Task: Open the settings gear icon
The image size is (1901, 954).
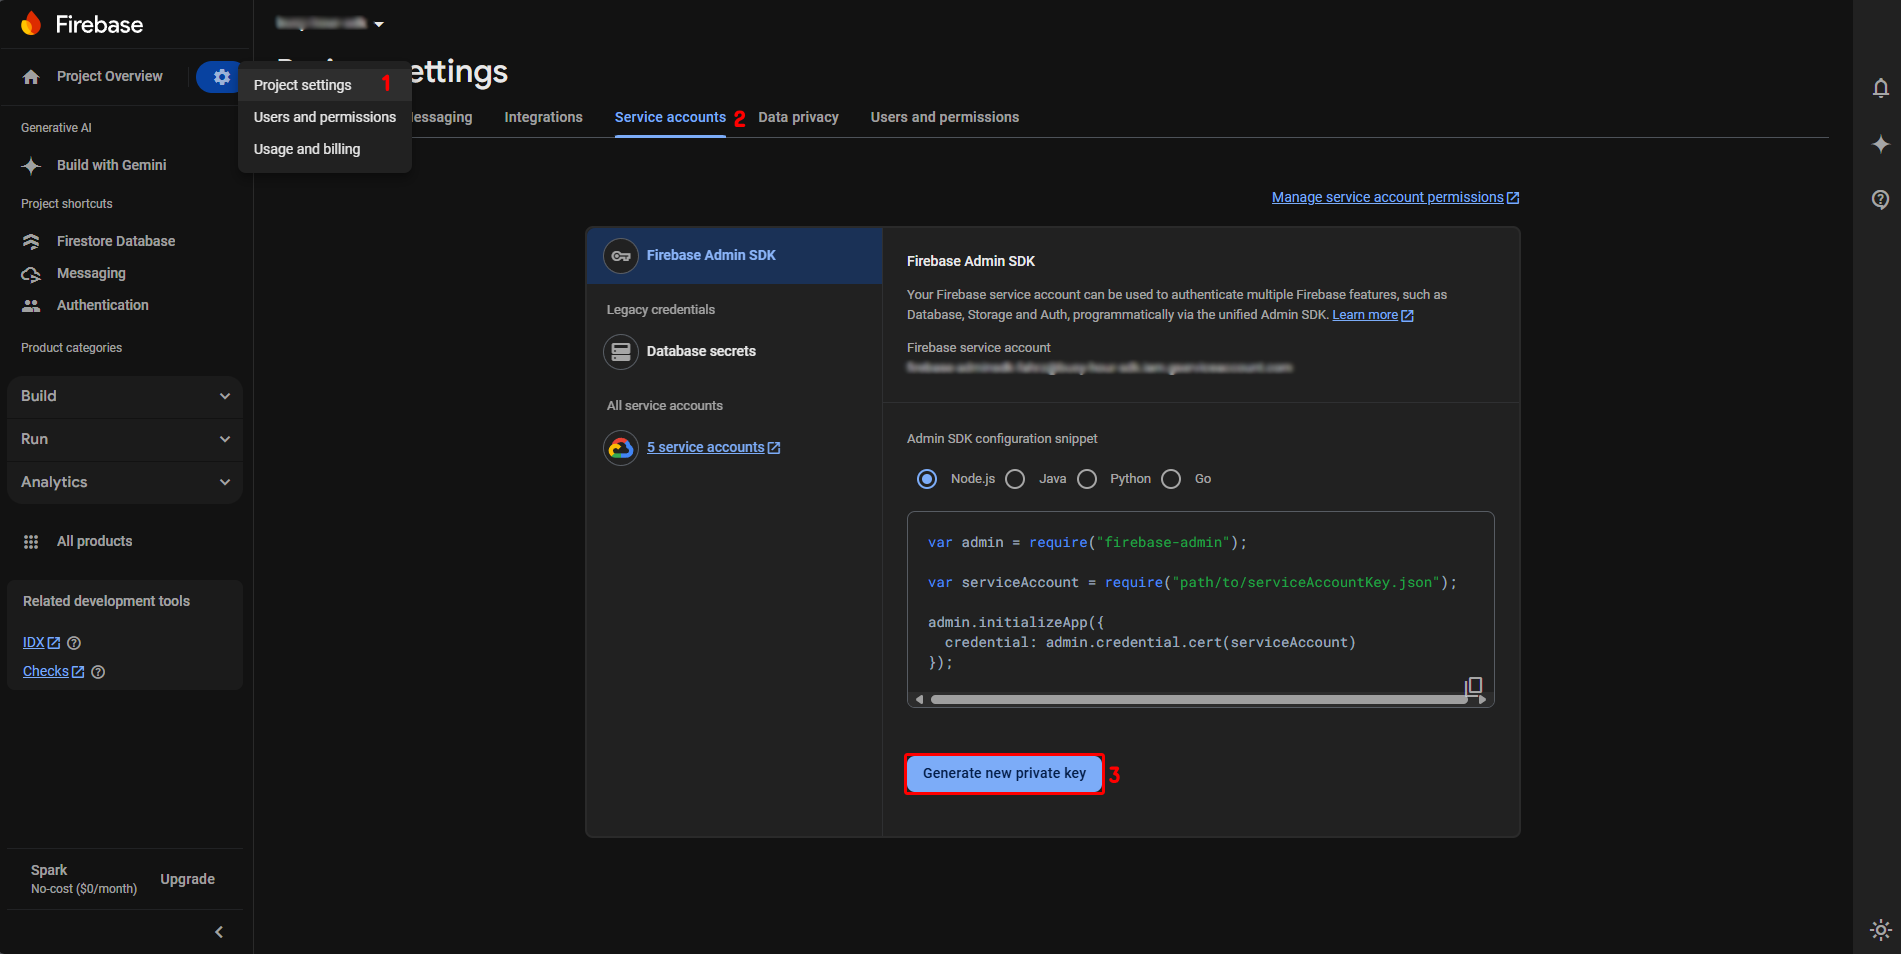Action: (221, 77)
